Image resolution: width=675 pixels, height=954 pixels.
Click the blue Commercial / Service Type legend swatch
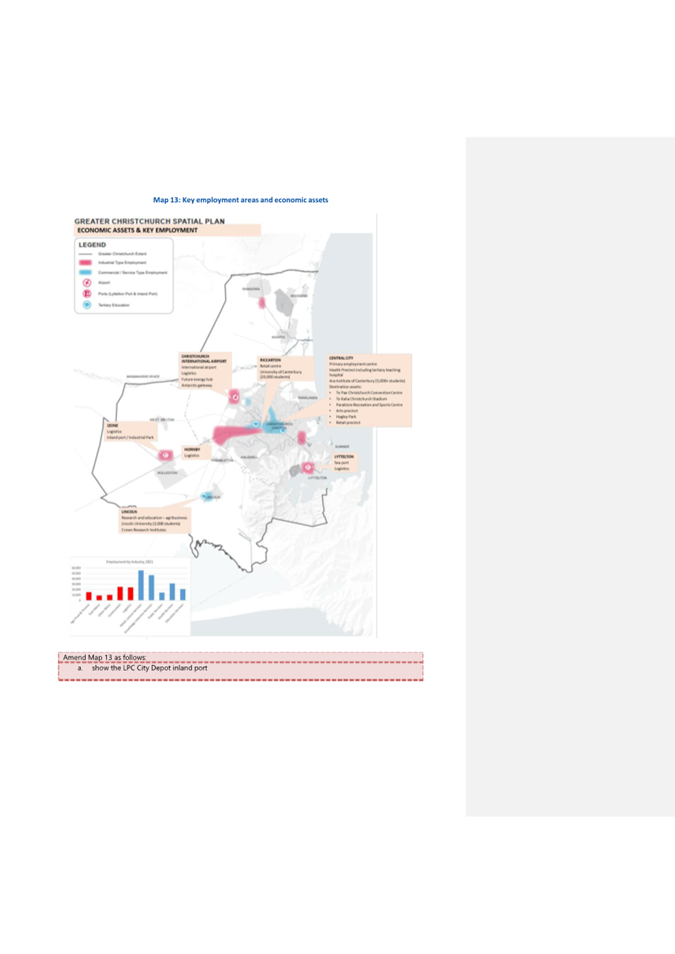[86, 273]
